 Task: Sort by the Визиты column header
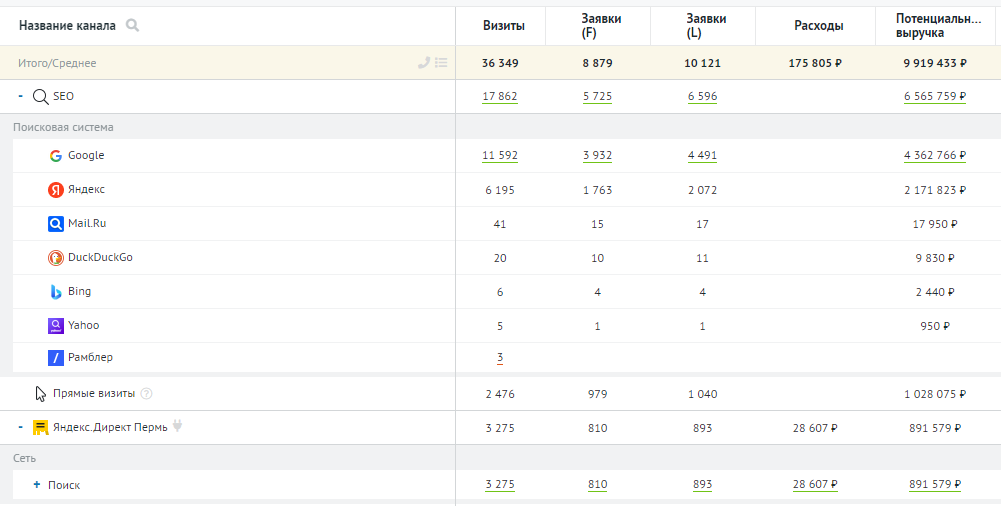point(504,26)
